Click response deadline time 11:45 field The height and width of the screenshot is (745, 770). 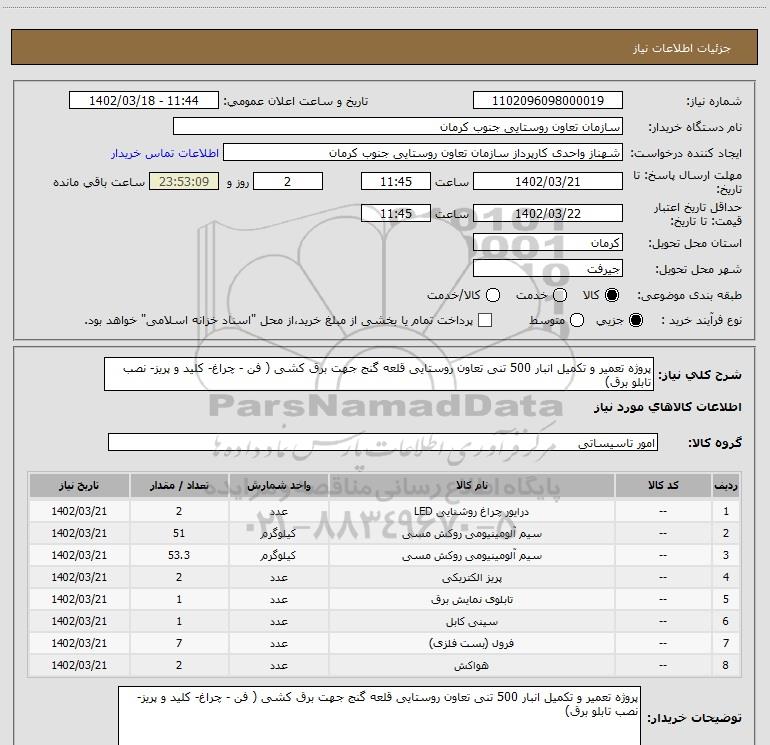(x=396, y=181)
